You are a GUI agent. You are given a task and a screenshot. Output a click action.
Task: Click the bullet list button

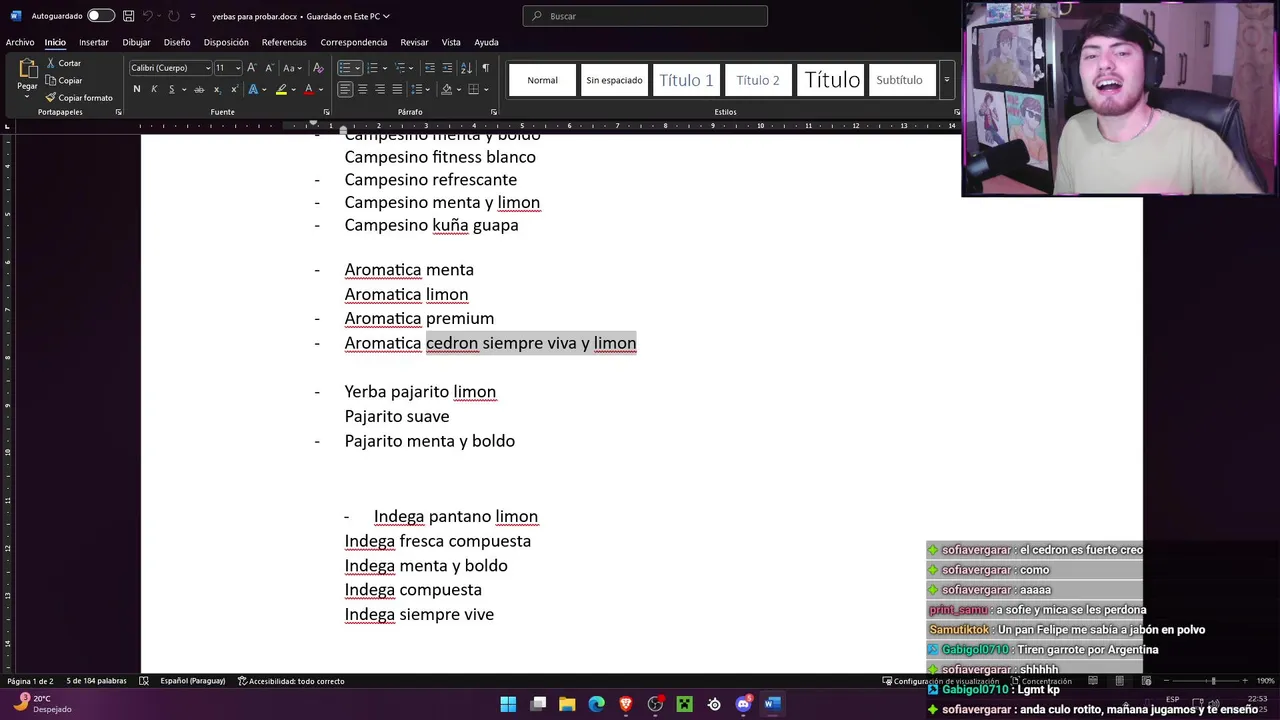tap(344, 68)
